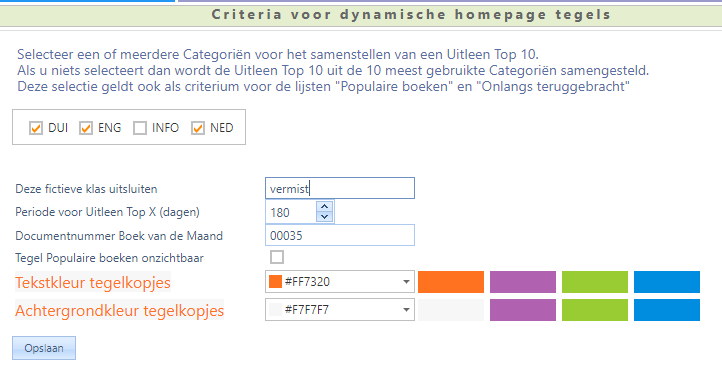The height and width of the screenshot is (366, 722).
Task: Pick the blue Tekstkleur swatch
Action: (667, 282)
